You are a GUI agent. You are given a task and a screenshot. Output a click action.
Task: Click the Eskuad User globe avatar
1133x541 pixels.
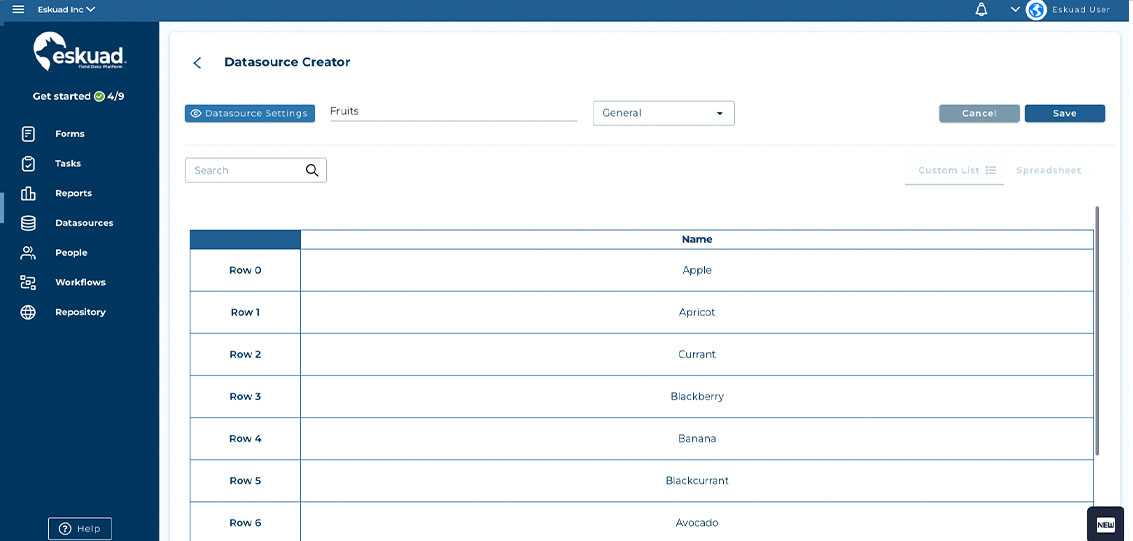click(x=1036, y=10)
